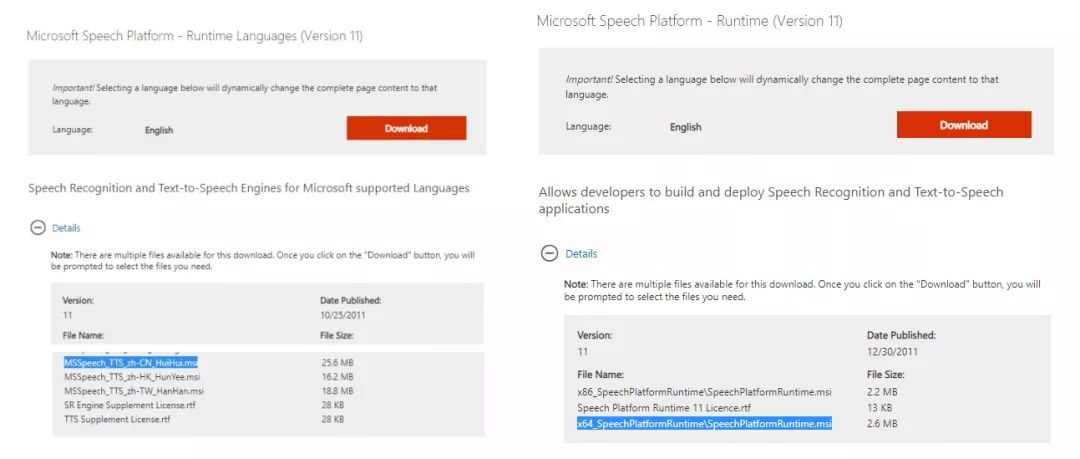Select x64_SpeechPlatformRuntime\SpeechPlatformRuntime.msi file
Viewport: 1080px width, 459px height.
(704, 423)
